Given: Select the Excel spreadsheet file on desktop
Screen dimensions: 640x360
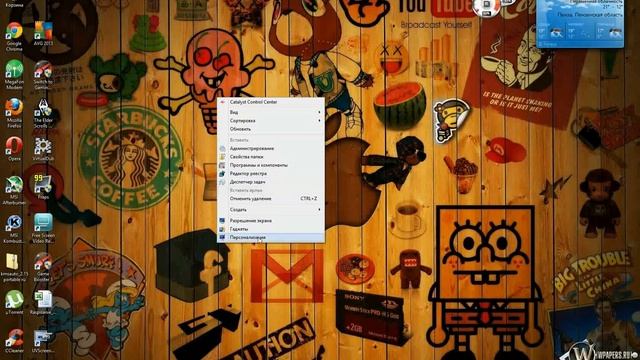Looking at the screenshot, I should pos(43,302).
